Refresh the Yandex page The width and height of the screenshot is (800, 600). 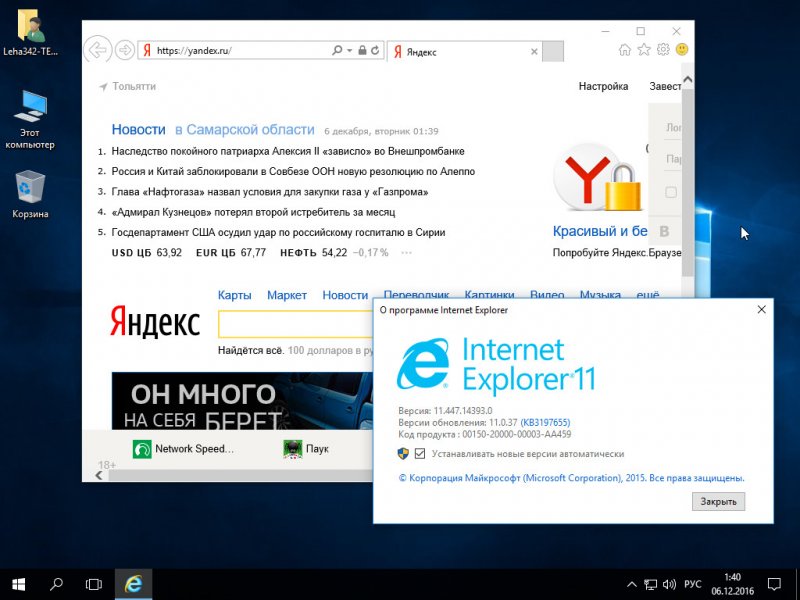point(375,50)
